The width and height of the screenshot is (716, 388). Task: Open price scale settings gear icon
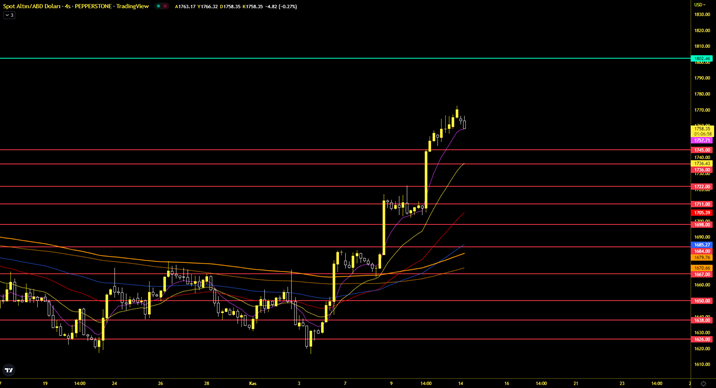pos(703,383)
